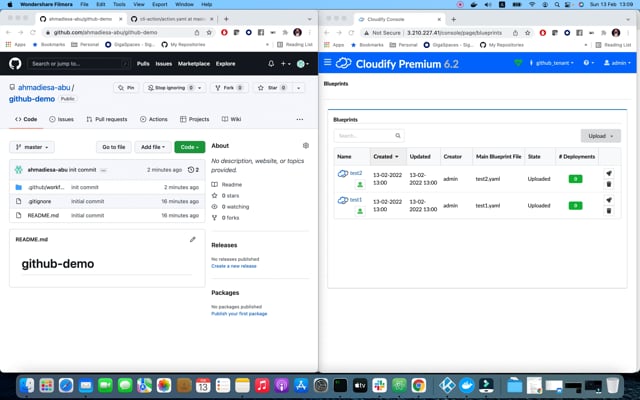
Task: Open the Wiki tab
Action: 231,119
